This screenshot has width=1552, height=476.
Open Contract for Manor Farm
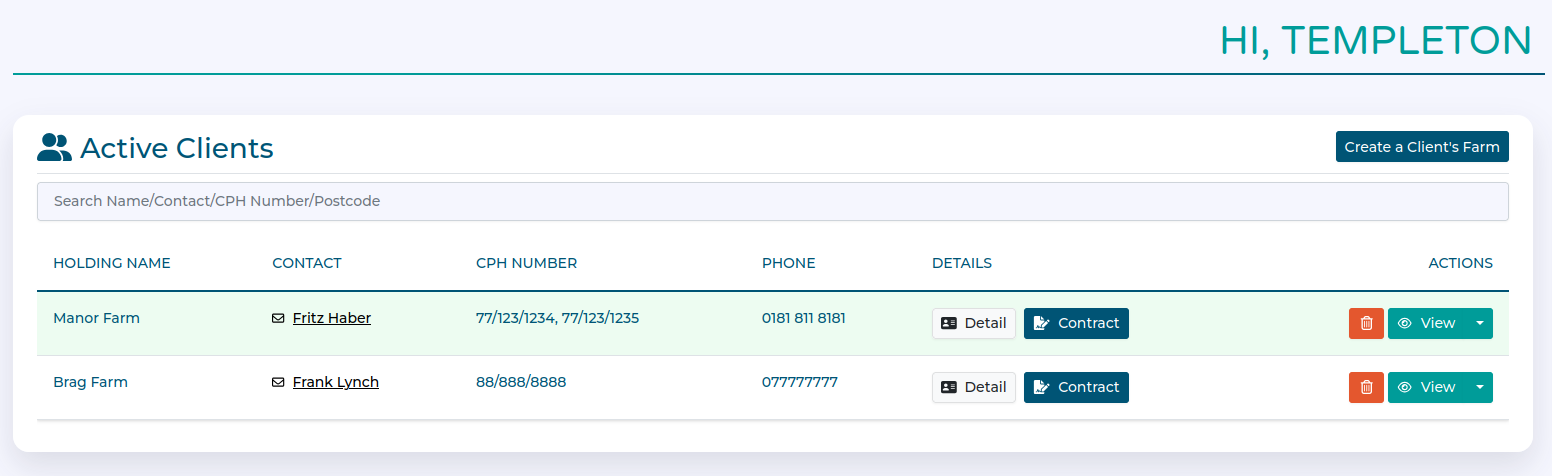(x=1076, y=323)
